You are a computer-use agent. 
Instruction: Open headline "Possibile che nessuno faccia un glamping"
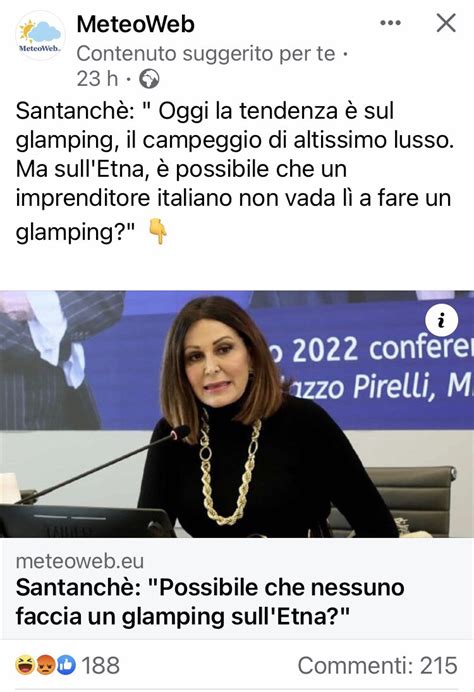[x=210, y=602]
